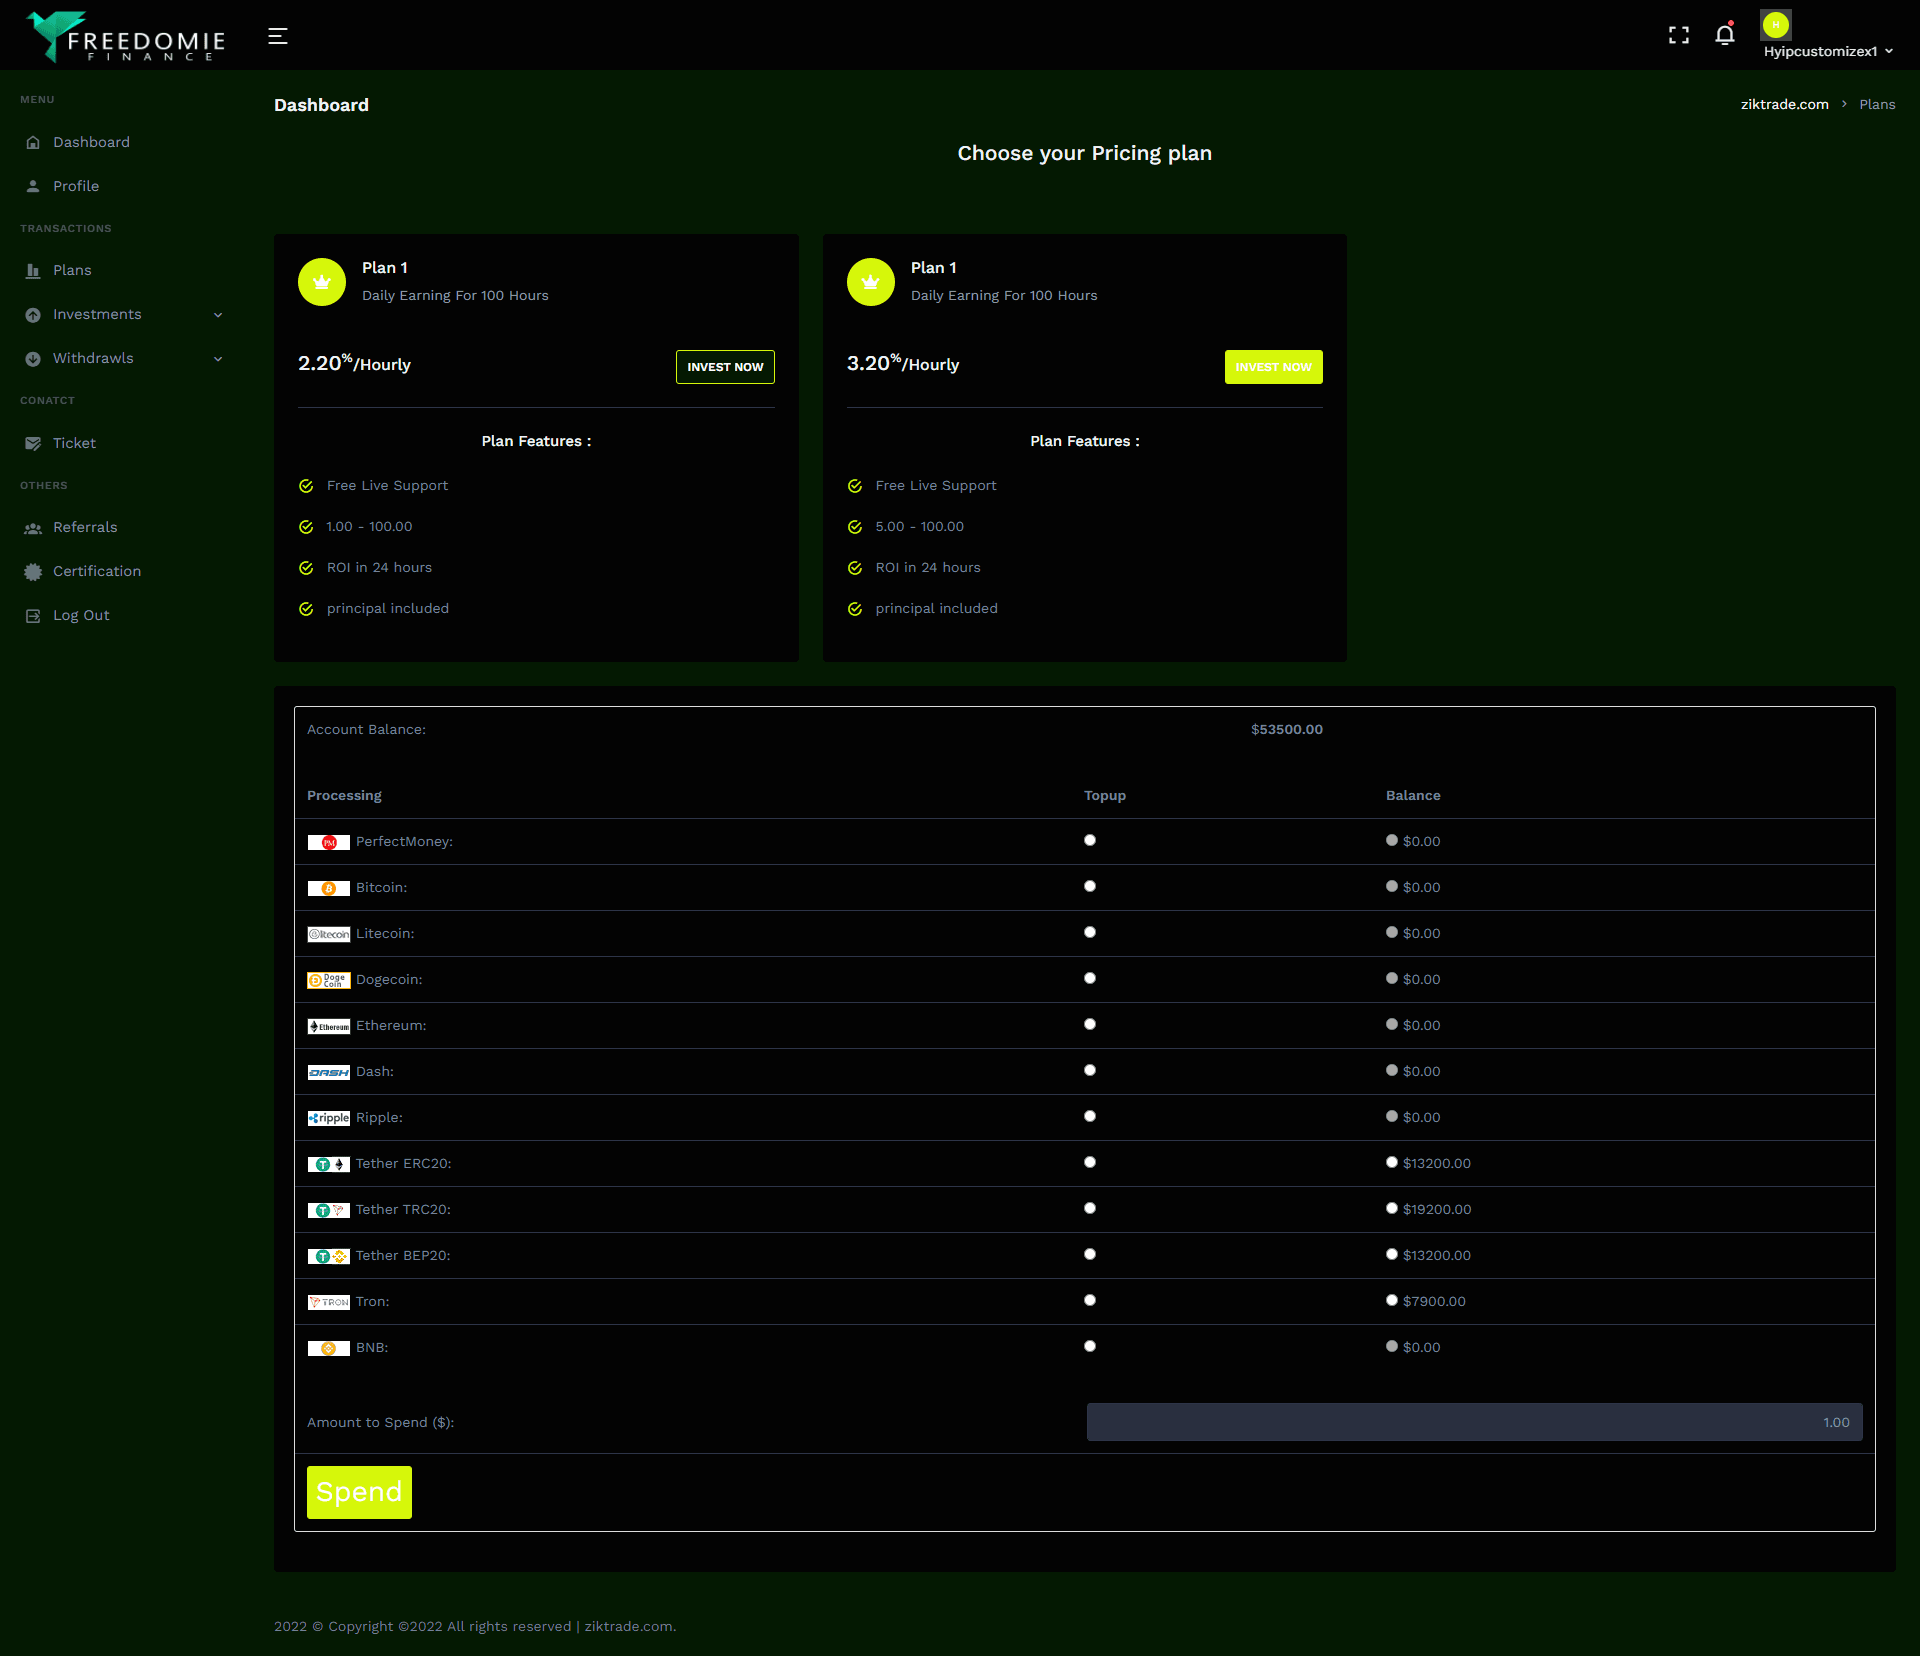Select Tether TRC20 topup radio button
This screenshot has height=1656, width=1920.
(1090, 1208)
